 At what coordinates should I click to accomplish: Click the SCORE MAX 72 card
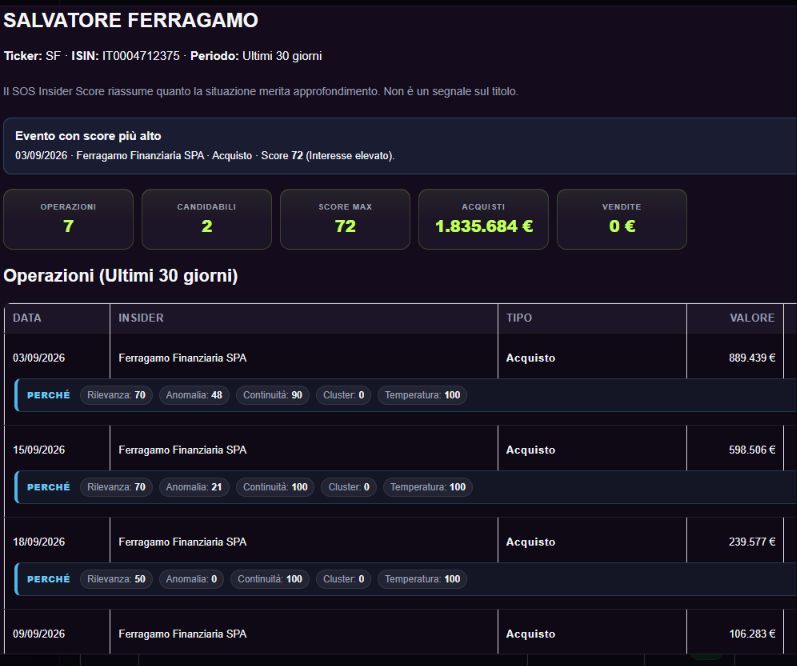pyautogui.click(x=345, y=219)
